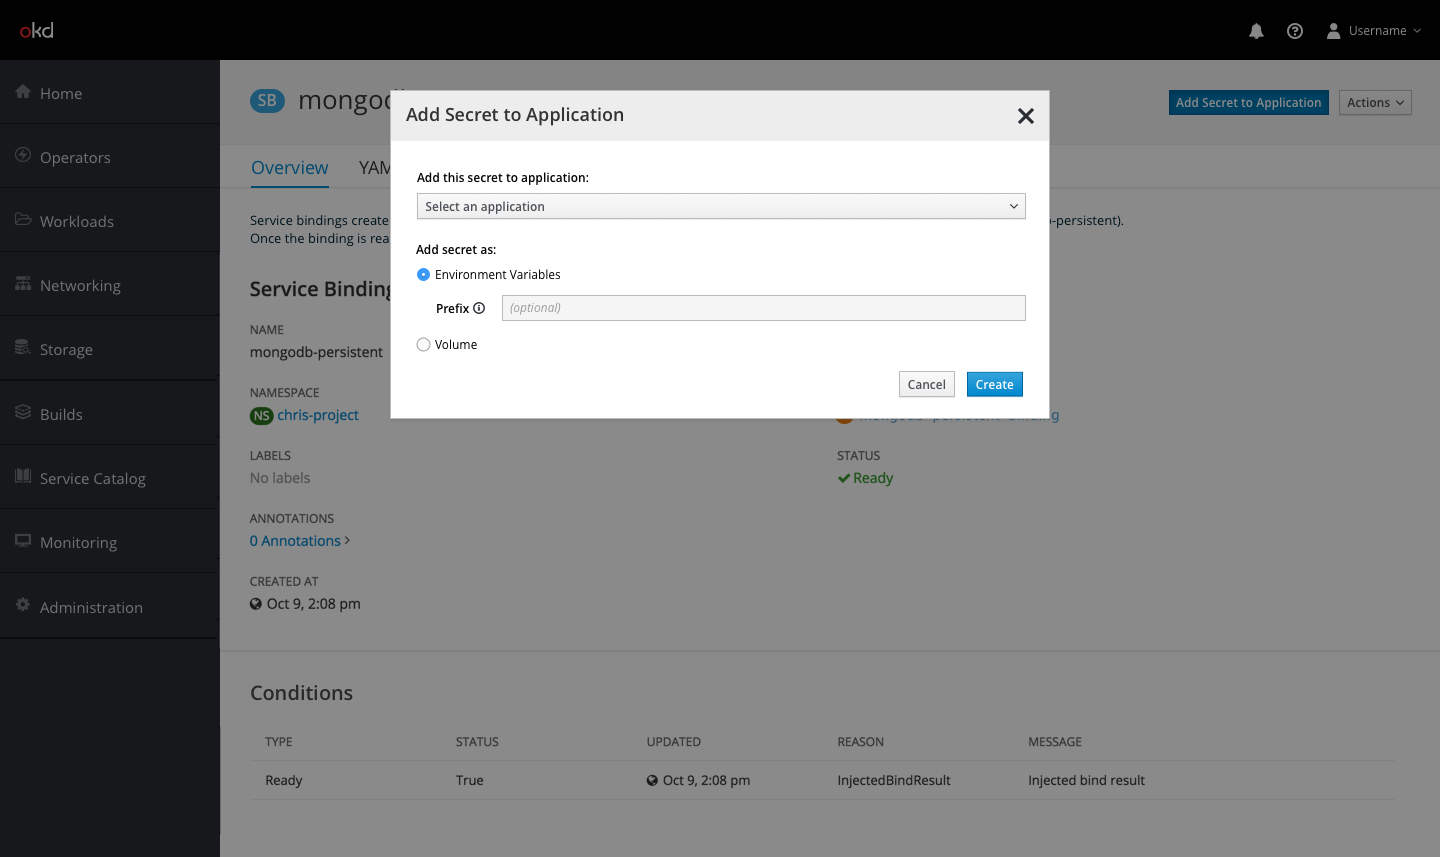Open the Select an application dropdown
Viewport: 1440px width, 857px height.
pos(721,206)
